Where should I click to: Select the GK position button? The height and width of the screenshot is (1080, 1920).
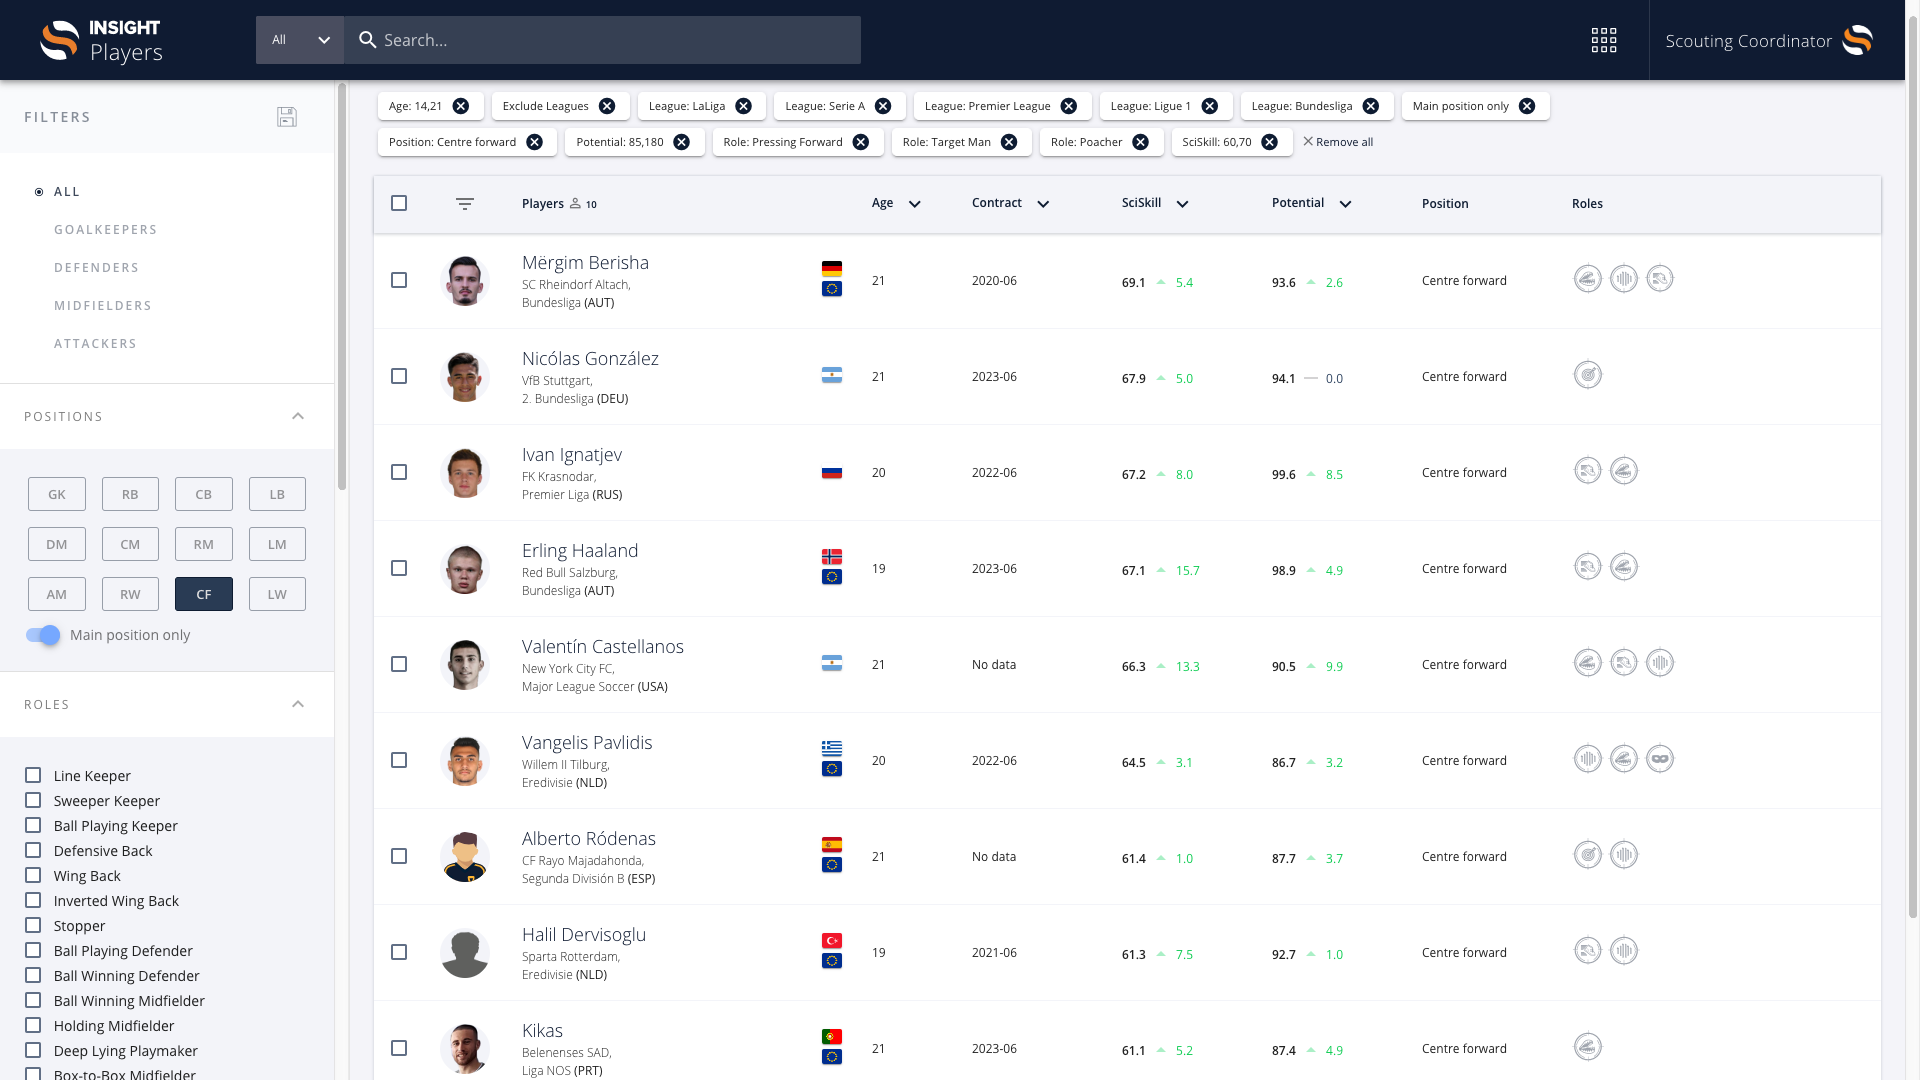(57, 494)
